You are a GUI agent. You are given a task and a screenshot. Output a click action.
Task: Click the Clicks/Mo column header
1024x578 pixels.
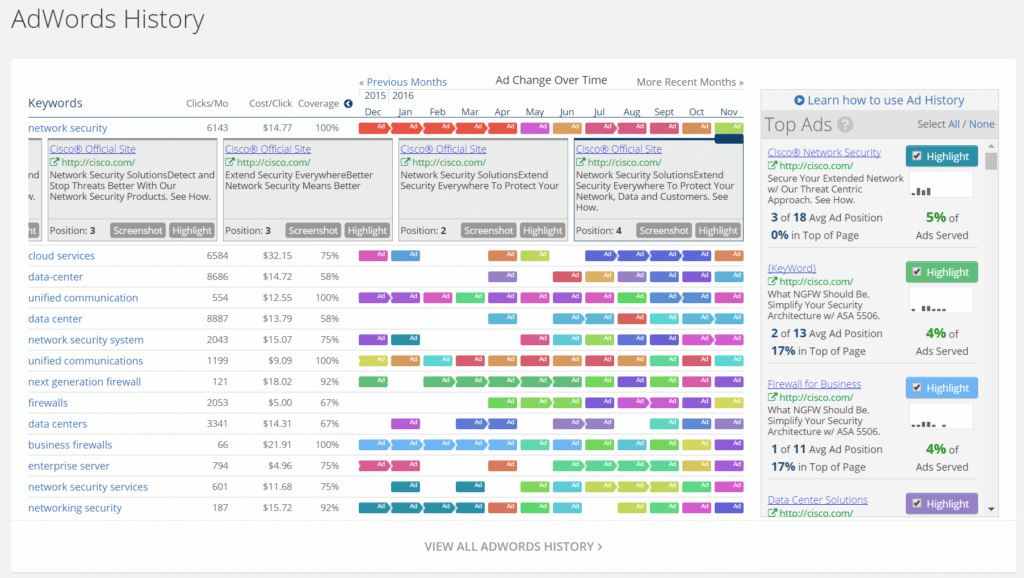tap(207, 103)
